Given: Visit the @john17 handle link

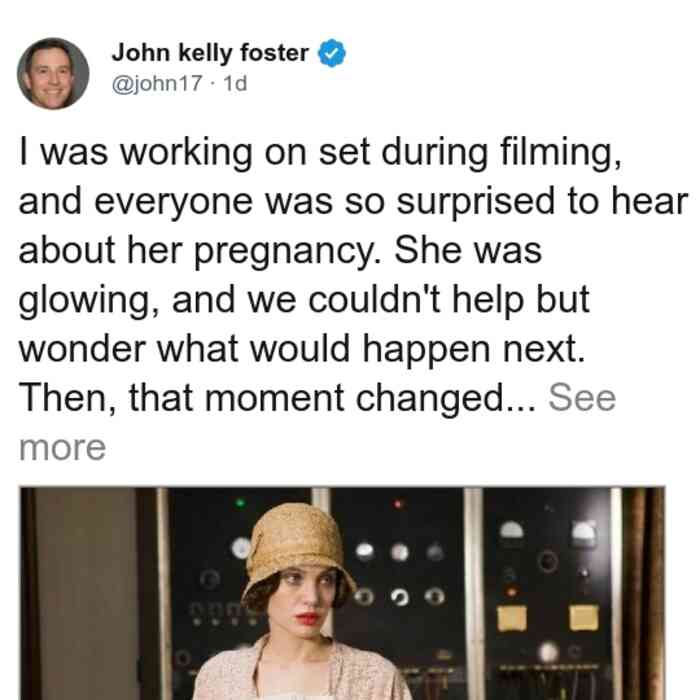Looking at the screenshot, I should pos(157,83).
